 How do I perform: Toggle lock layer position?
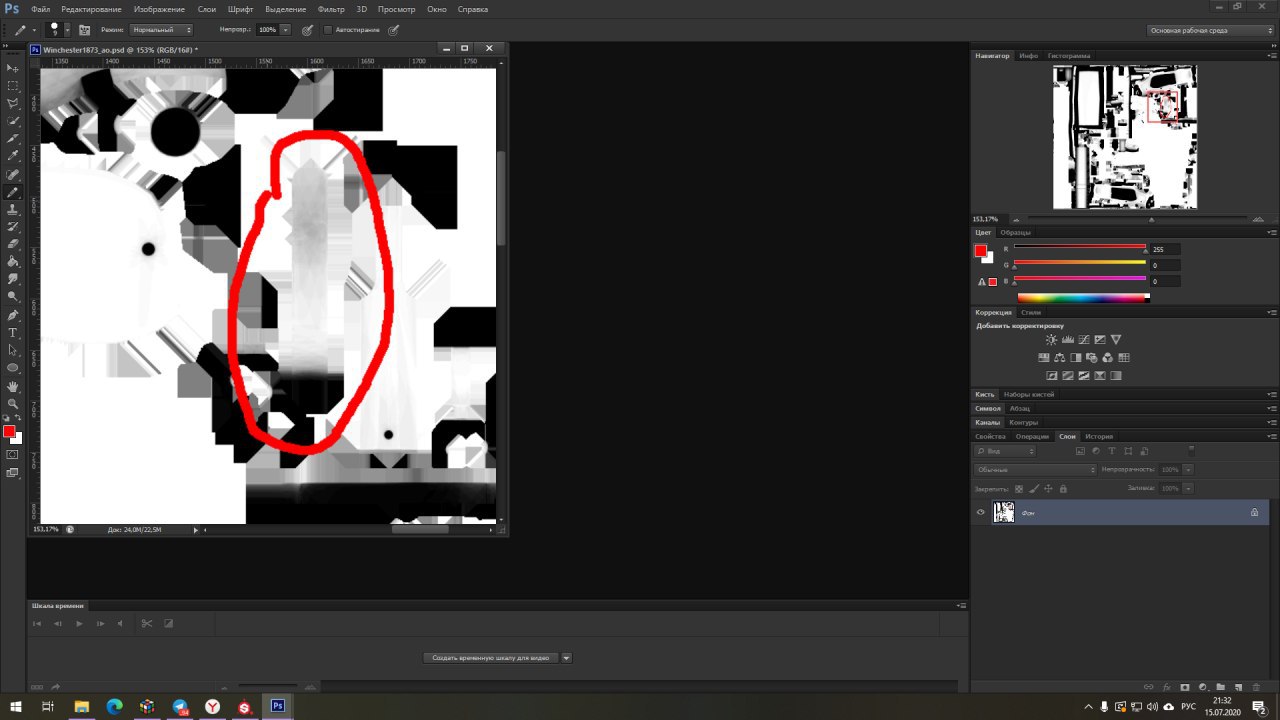[1048, 489]
